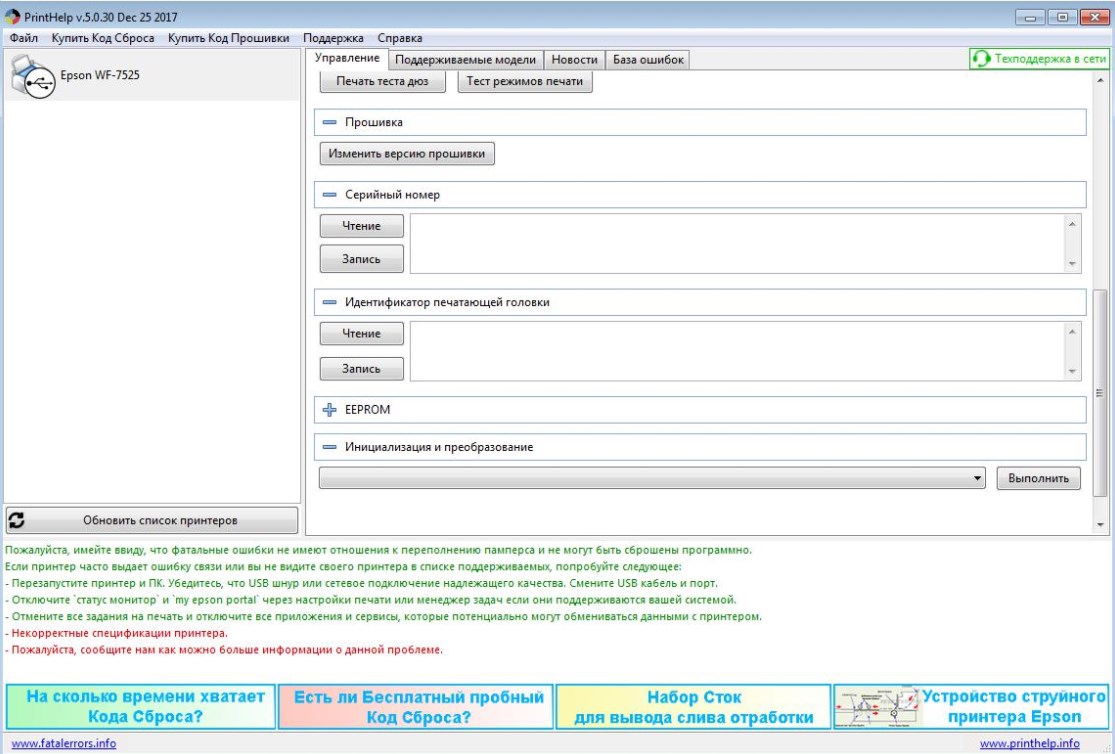This screenshot has width=1115, height=754.
Task: Open the www.printhelp.info link
Action: (x=1029, y=743)
